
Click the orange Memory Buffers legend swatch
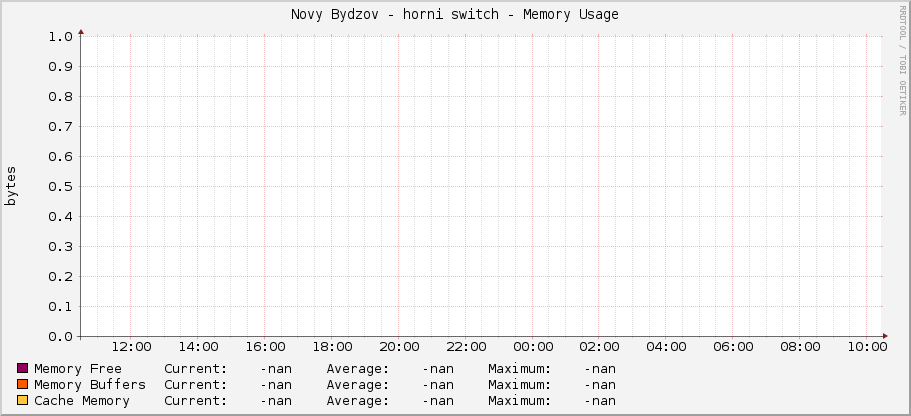(x=23, y=385)
